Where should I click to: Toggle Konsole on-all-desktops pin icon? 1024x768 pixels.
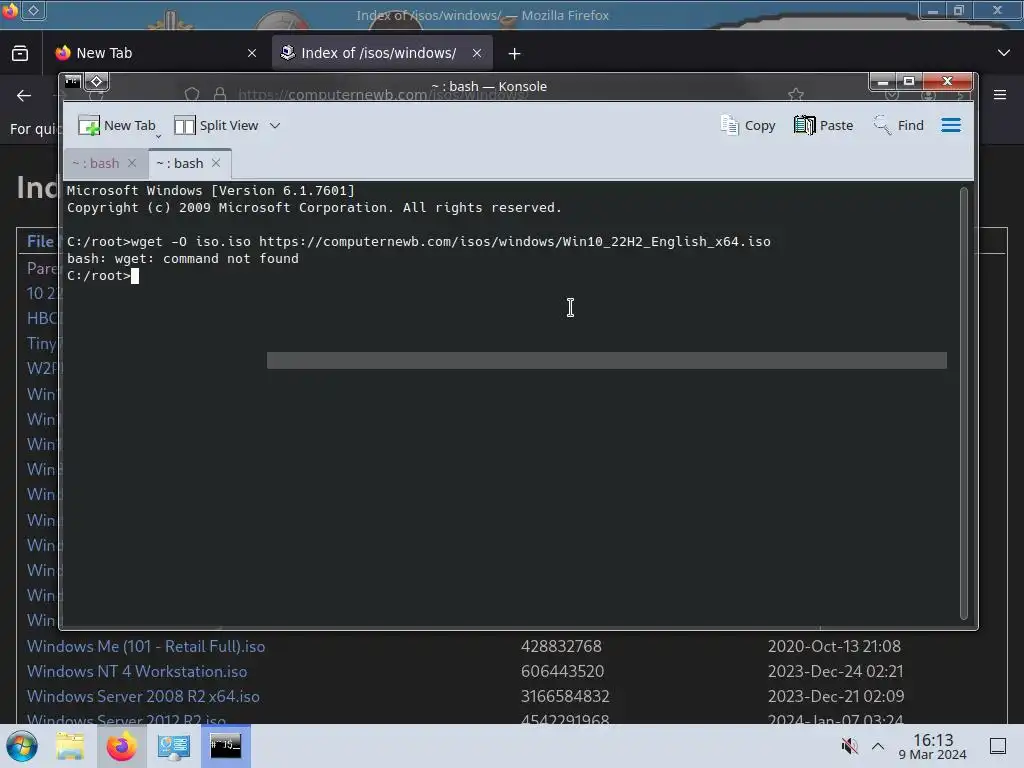[97, 82]
